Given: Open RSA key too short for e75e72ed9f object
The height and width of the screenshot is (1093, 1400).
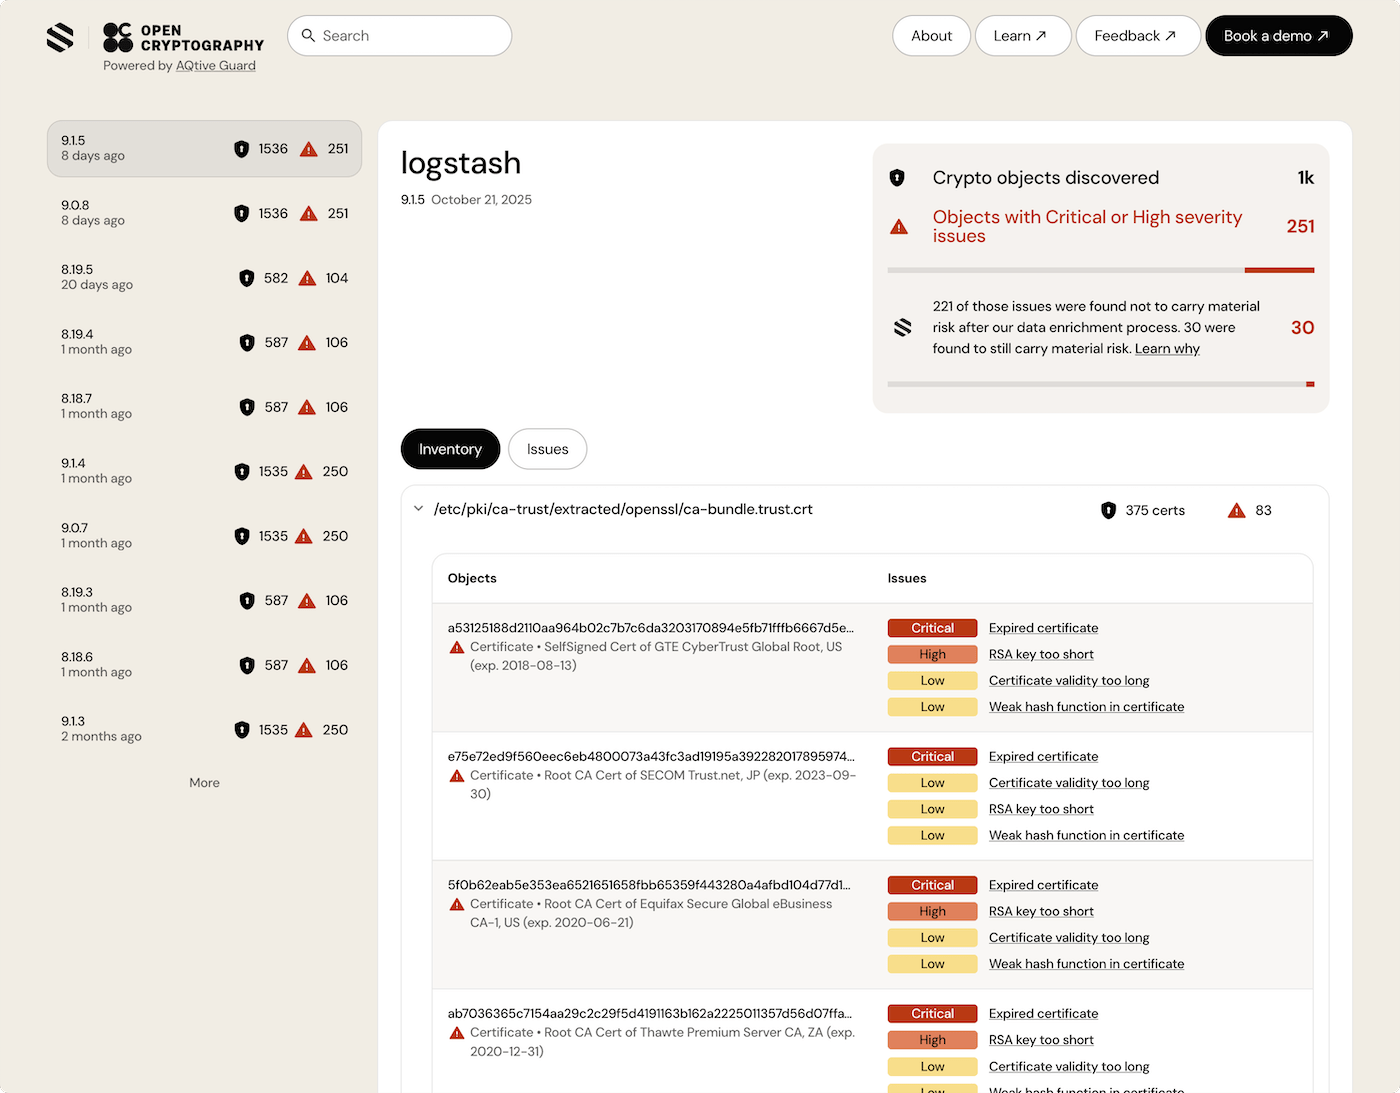Looking at the screenshot, I should point(1041,809).
